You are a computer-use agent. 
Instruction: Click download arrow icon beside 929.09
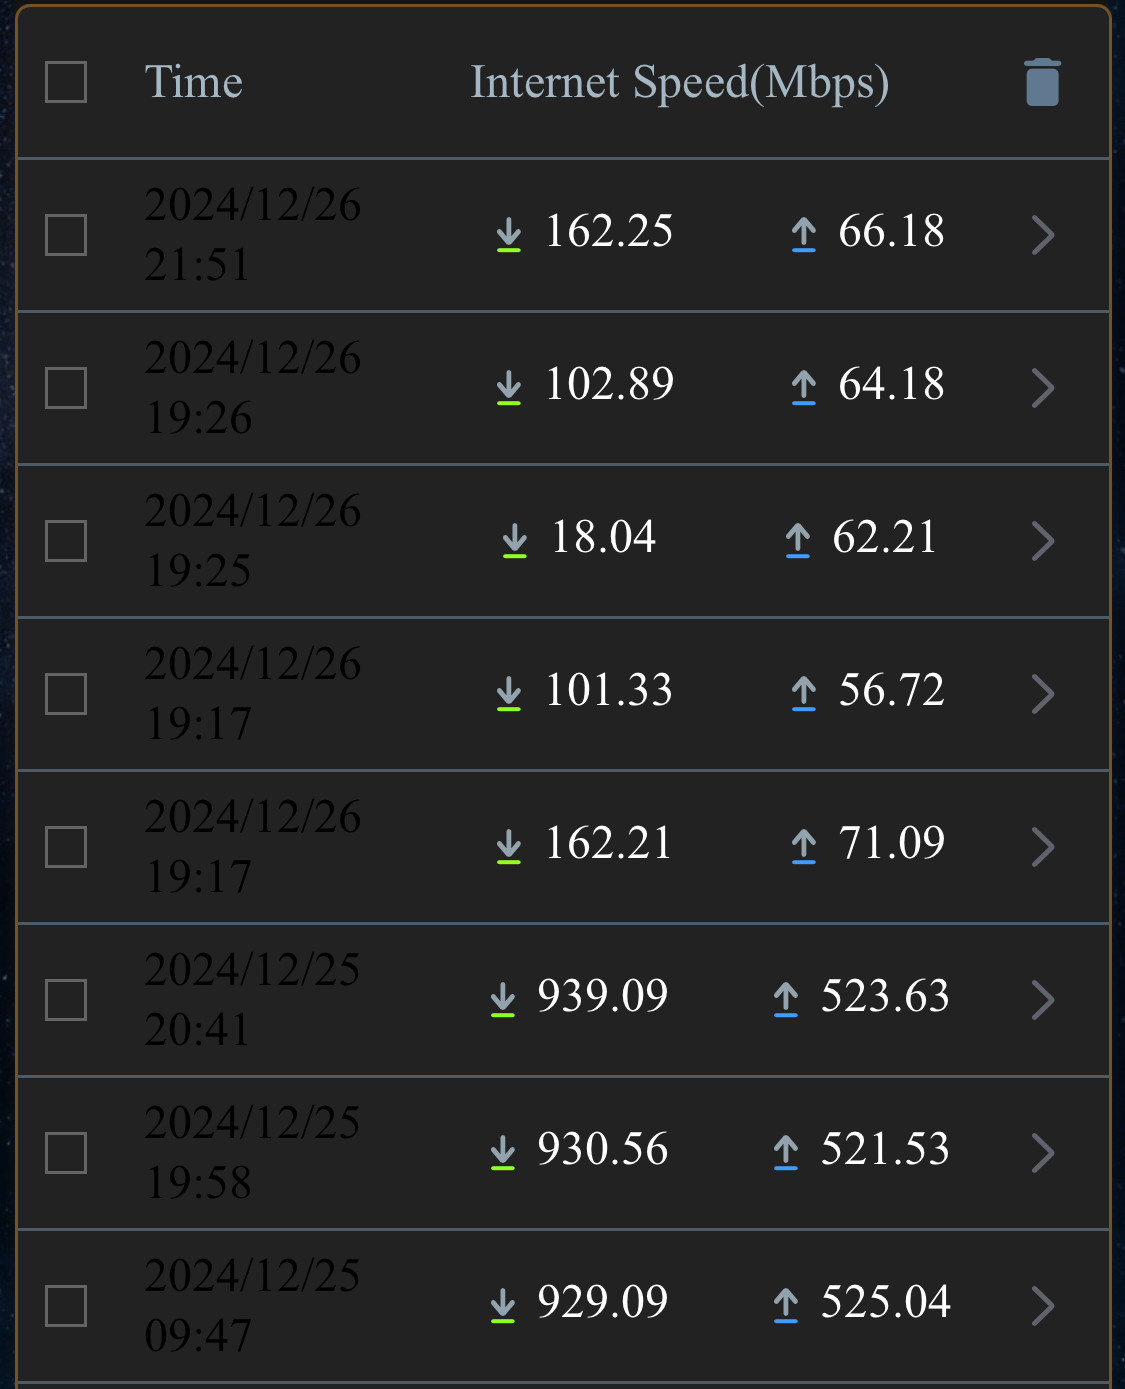(503, 1306)
